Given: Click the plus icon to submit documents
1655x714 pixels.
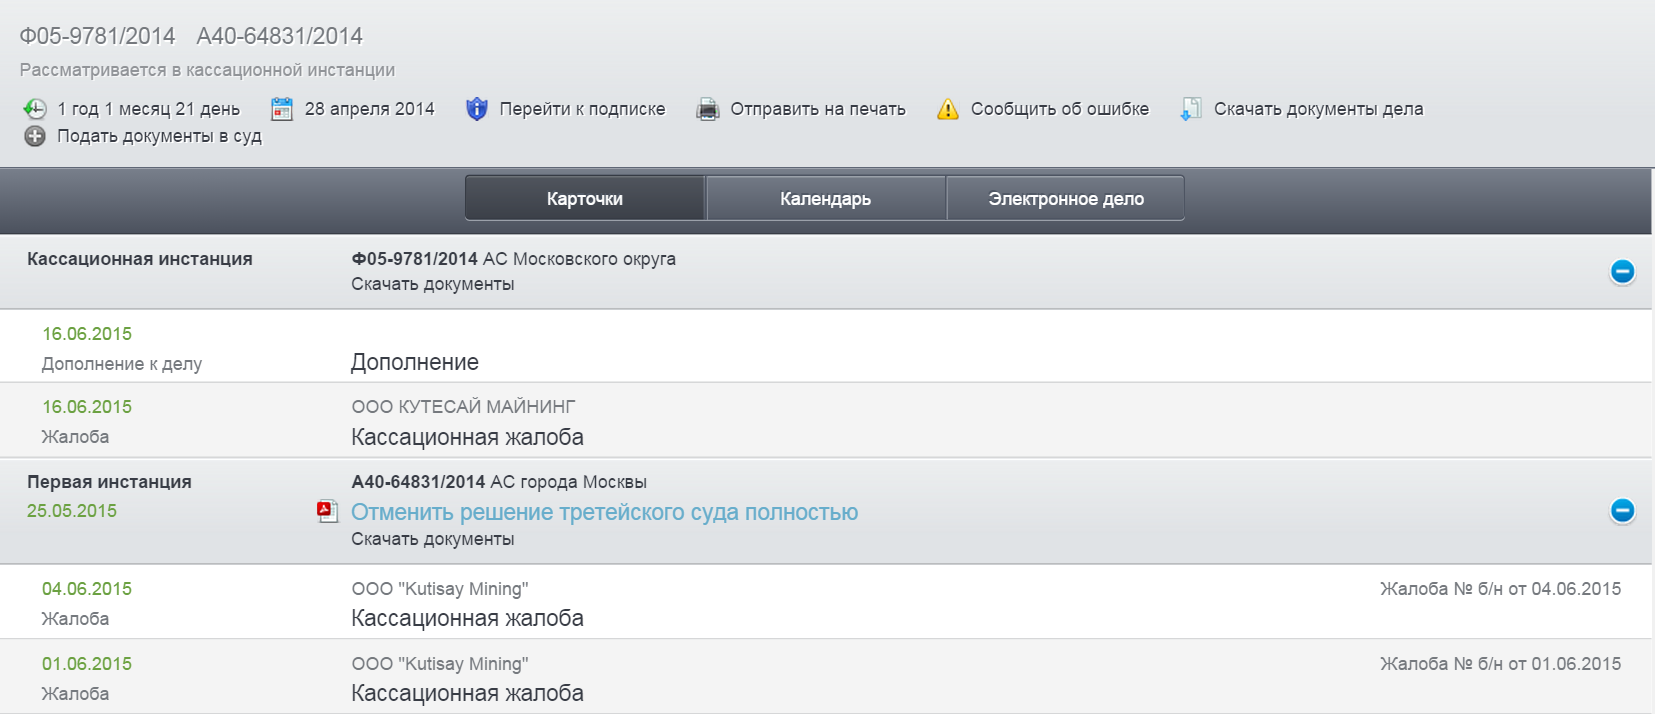Looking at the screenshot, I should click(x=35, y=136).
